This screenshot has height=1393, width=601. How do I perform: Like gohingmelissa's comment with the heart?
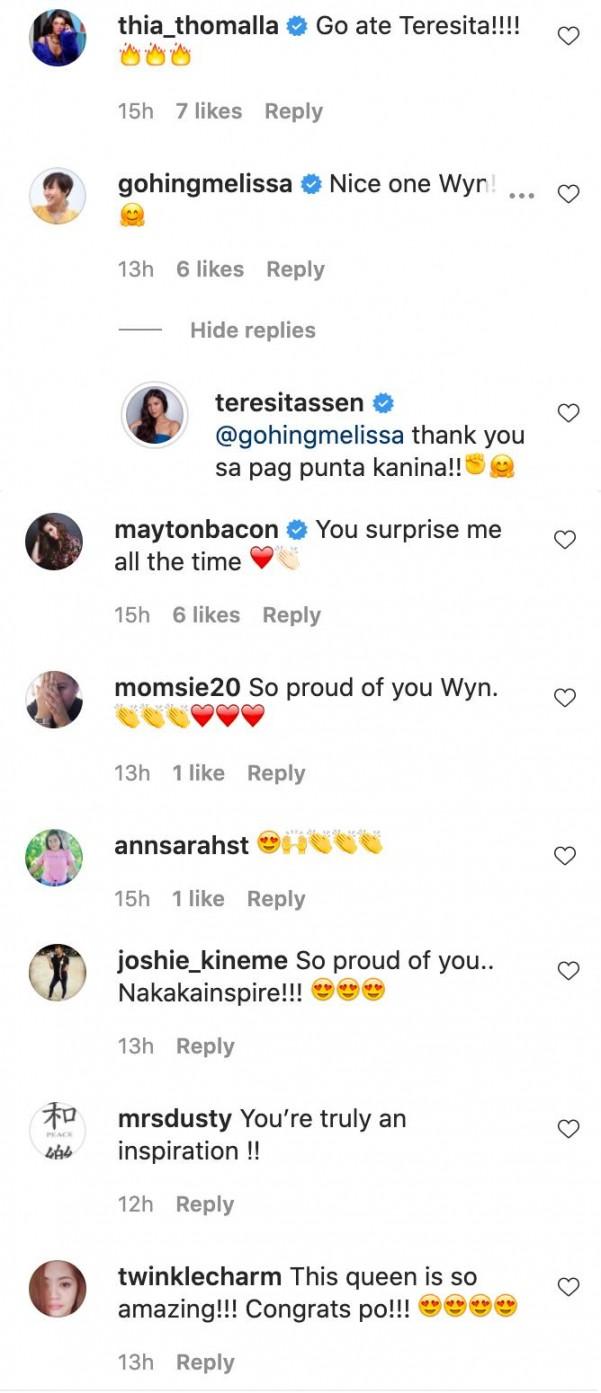(568, 195)
